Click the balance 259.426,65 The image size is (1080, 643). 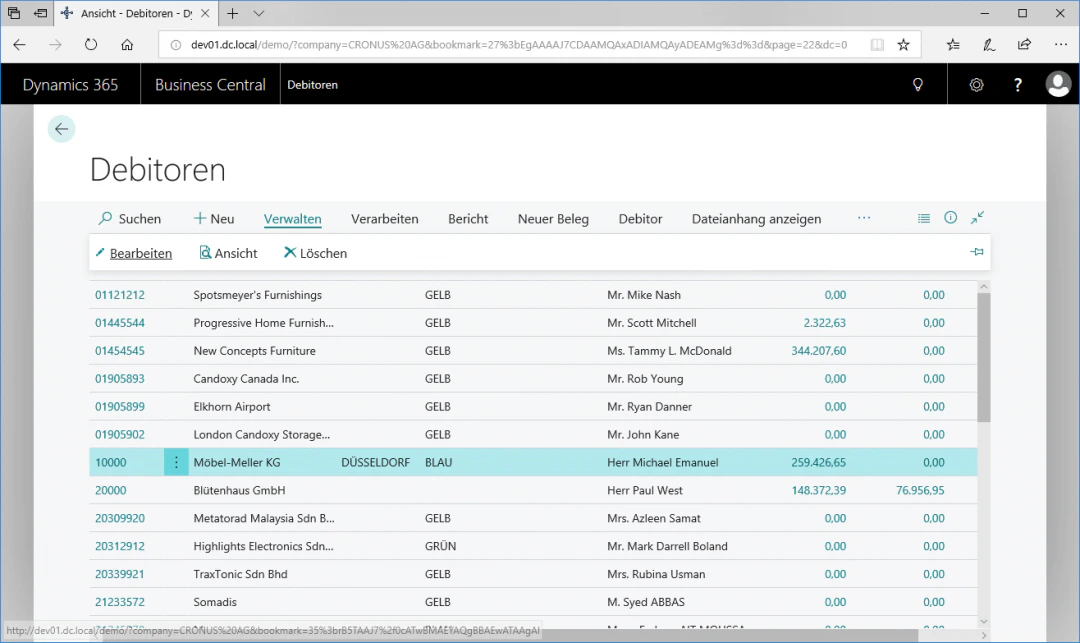pos(818,463)
